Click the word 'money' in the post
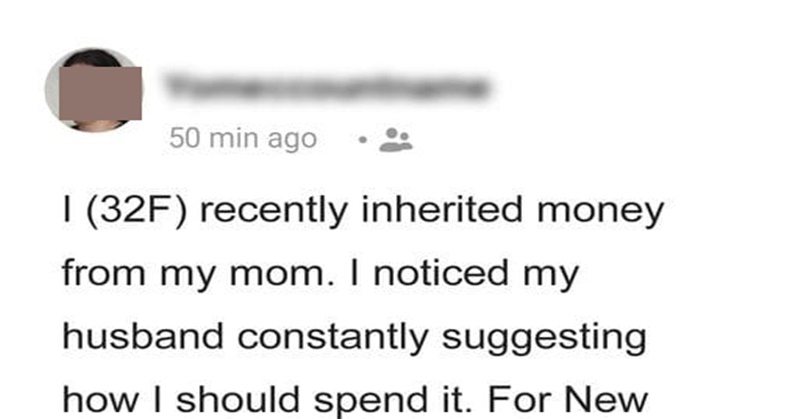Viewport: 800px width, 419px height. point(601,212)
